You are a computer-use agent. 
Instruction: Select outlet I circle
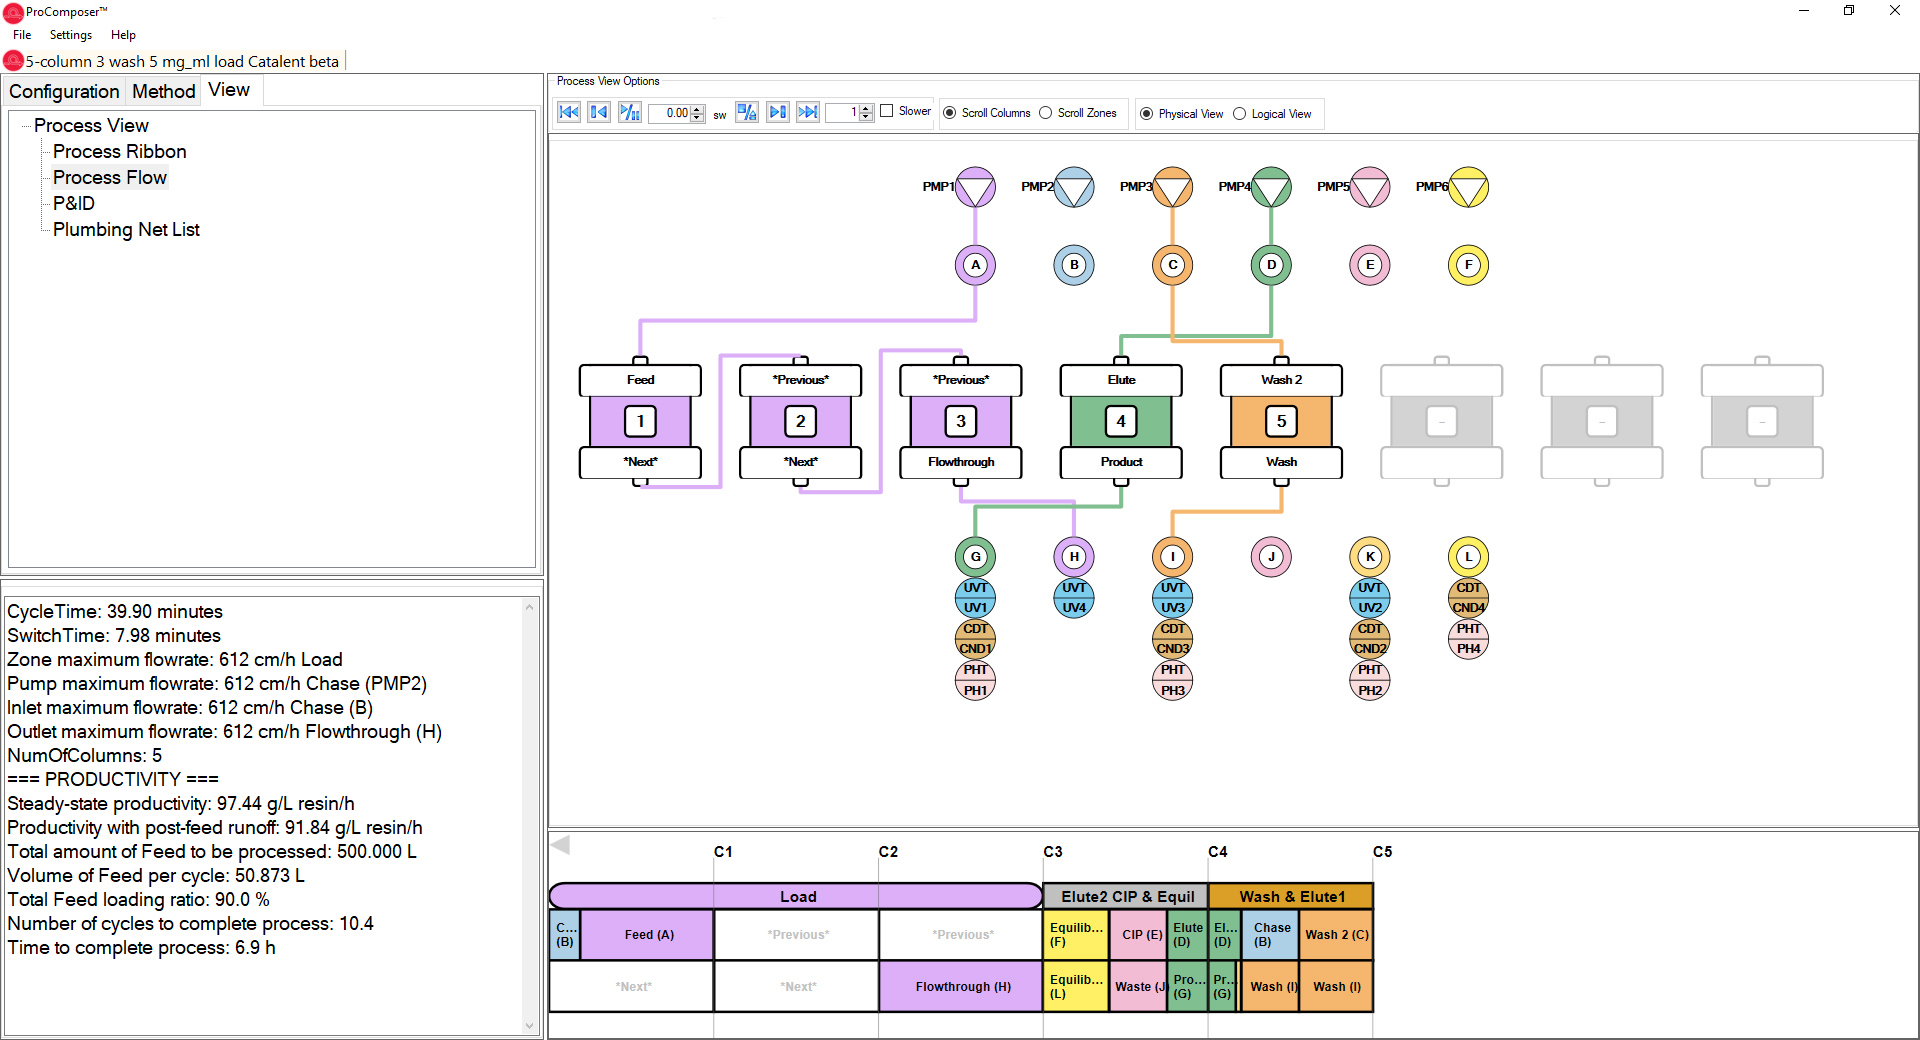click(1173, 557)
